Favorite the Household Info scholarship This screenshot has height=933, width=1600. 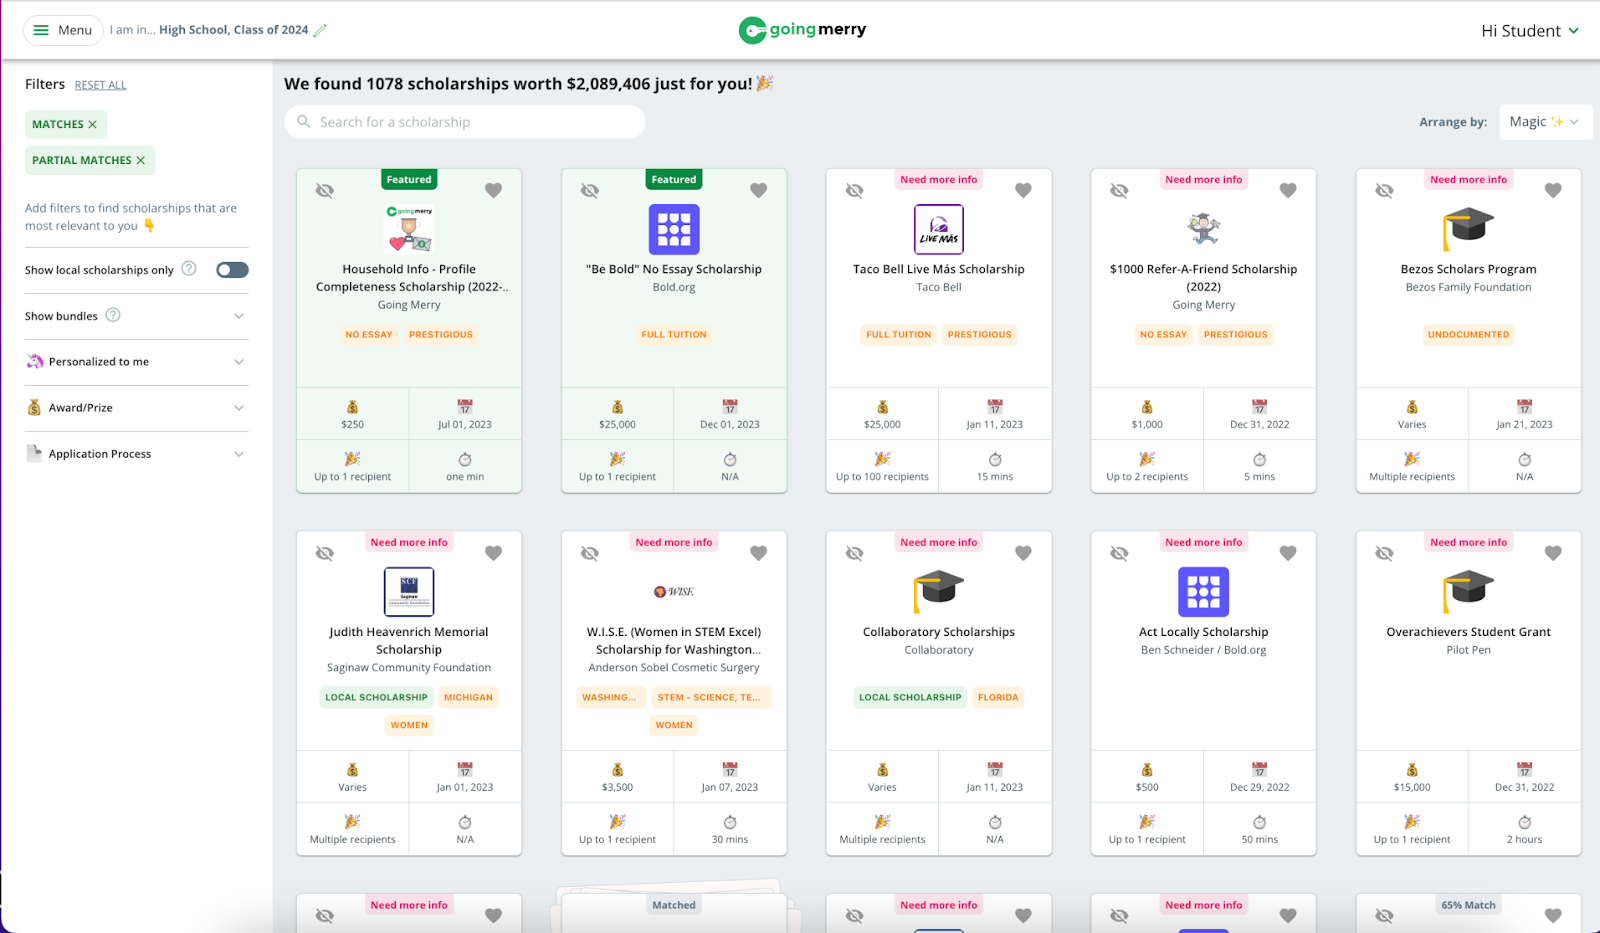(x=493, y=190)
